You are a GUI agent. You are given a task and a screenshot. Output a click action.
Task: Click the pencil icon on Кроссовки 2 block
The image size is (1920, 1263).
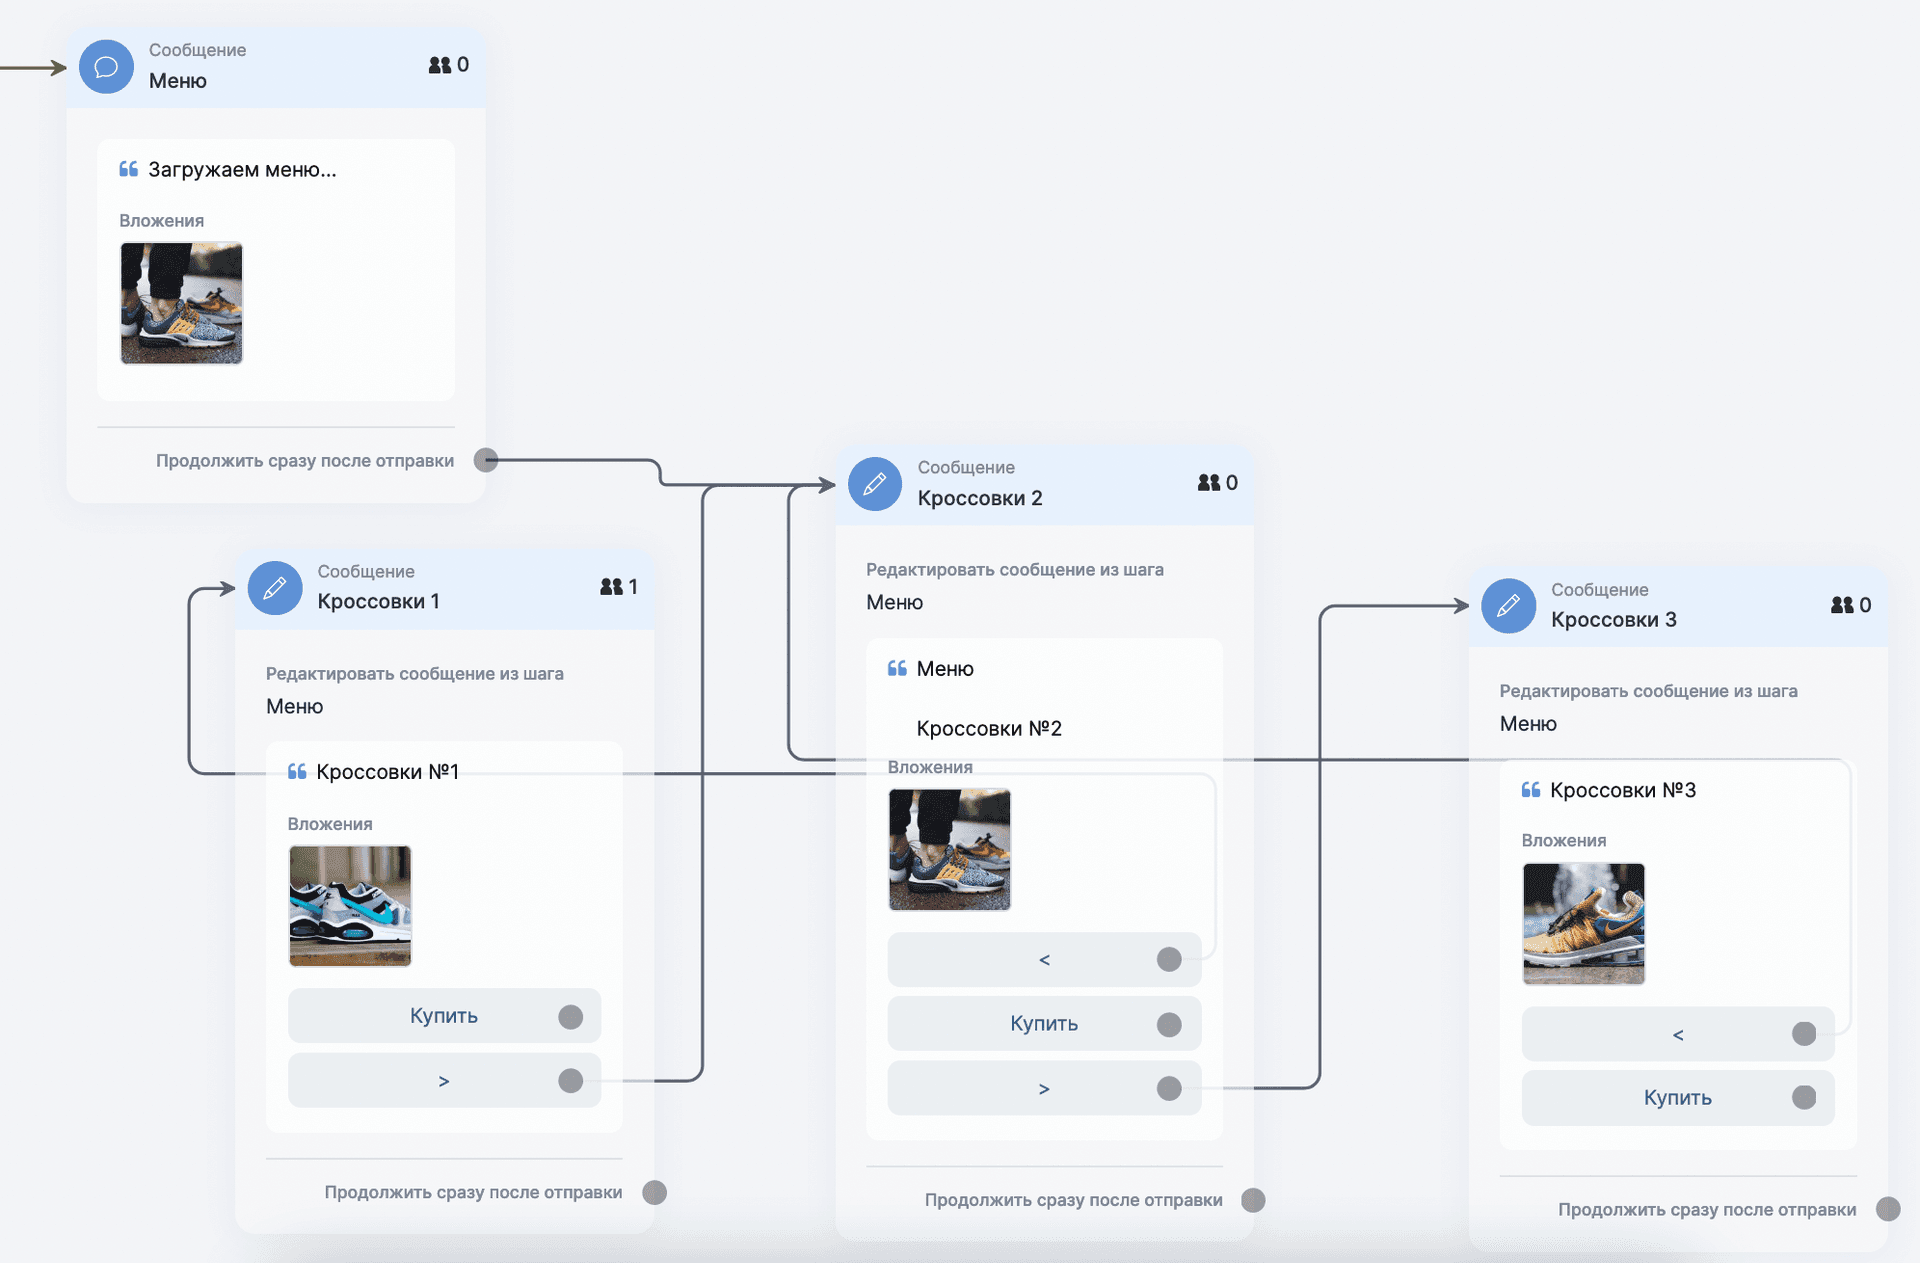pos(875,484)
